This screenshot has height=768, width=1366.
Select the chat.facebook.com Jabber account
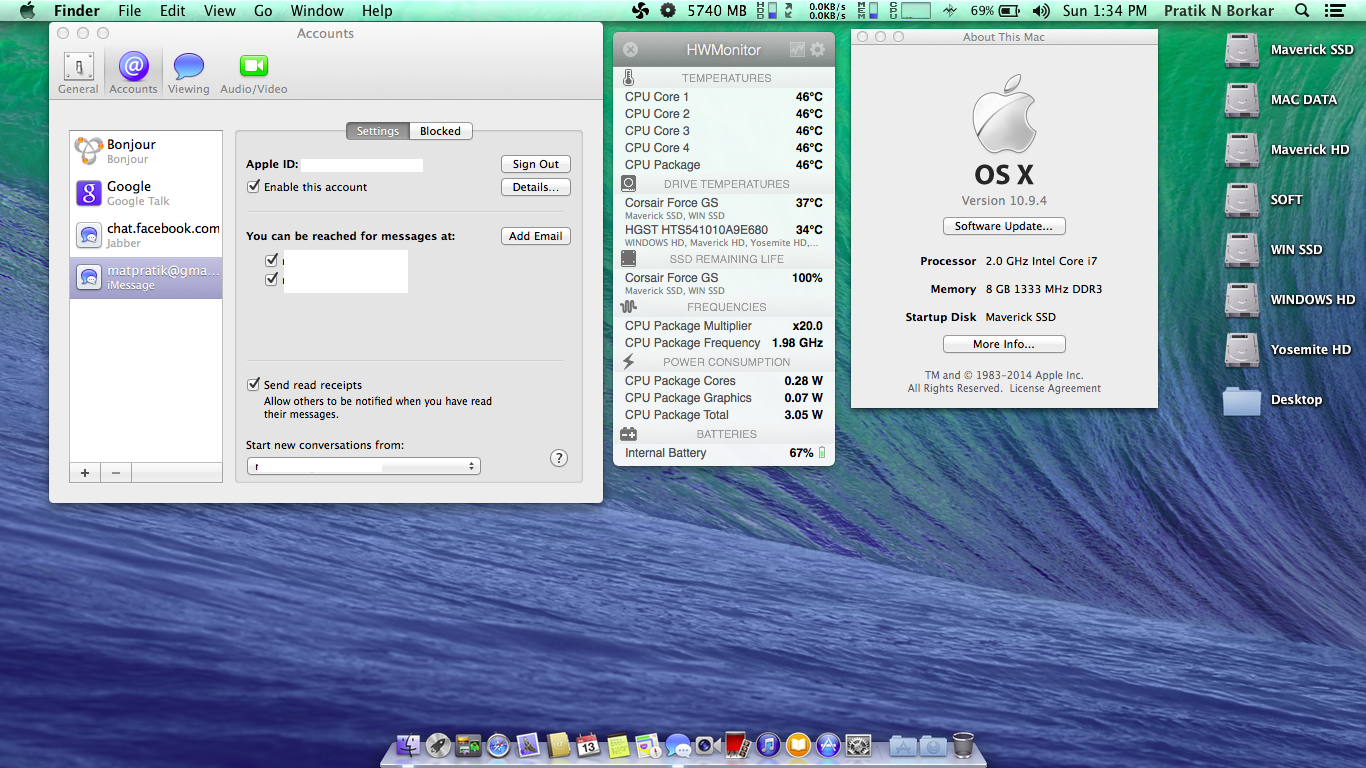pyautogui.click(x=146, y=235)
